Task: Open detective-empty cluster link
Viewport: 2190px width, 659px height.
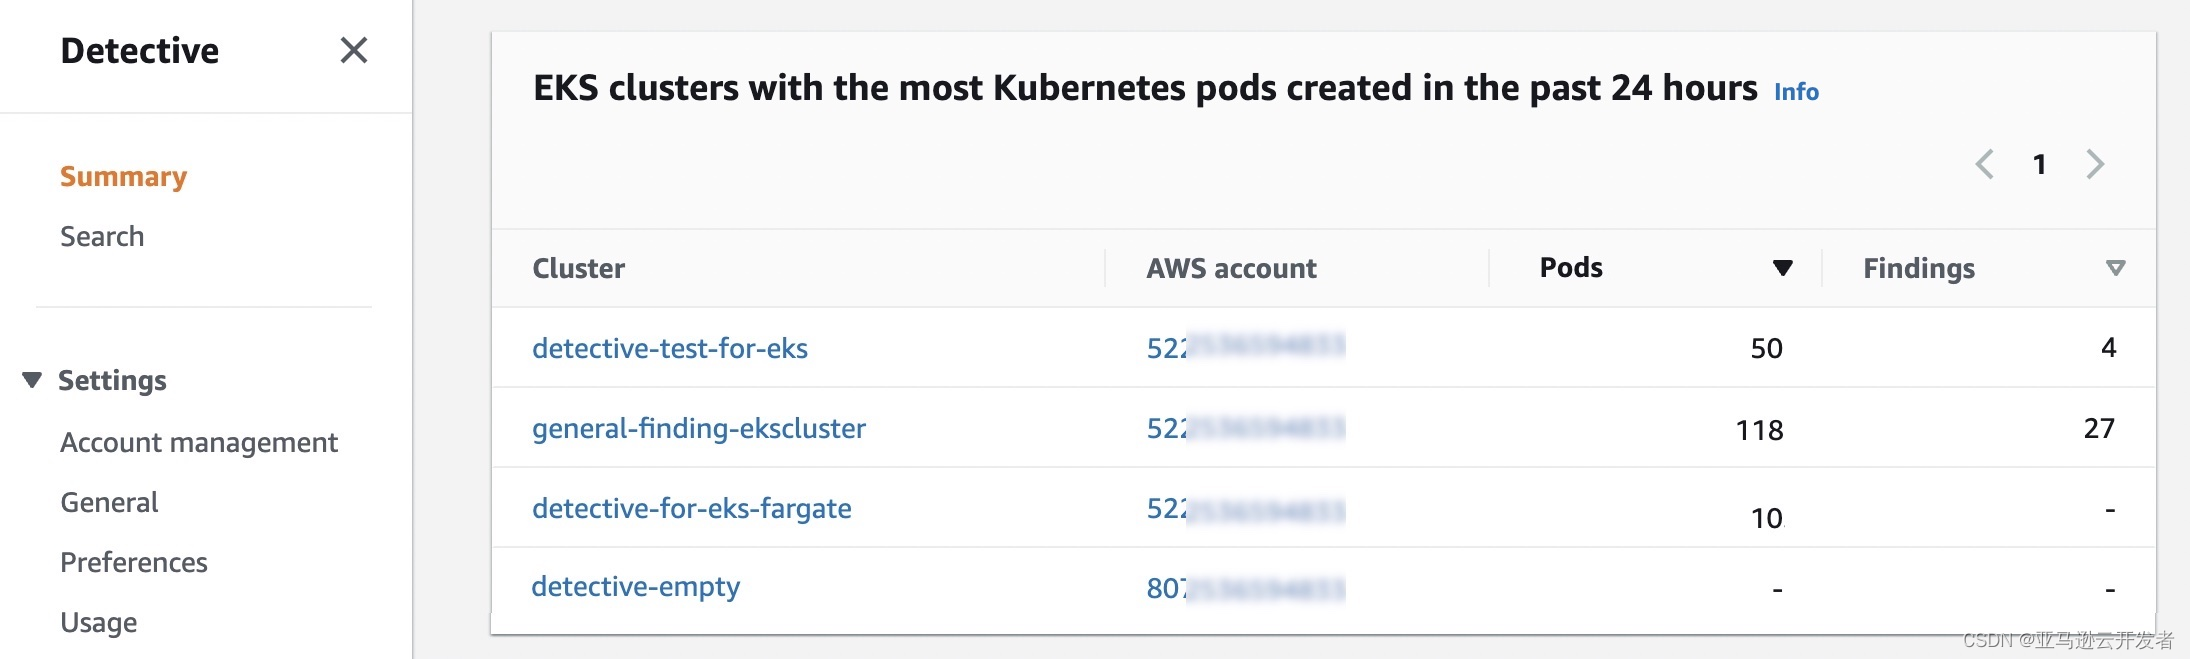Action: (x=636, y=586)
